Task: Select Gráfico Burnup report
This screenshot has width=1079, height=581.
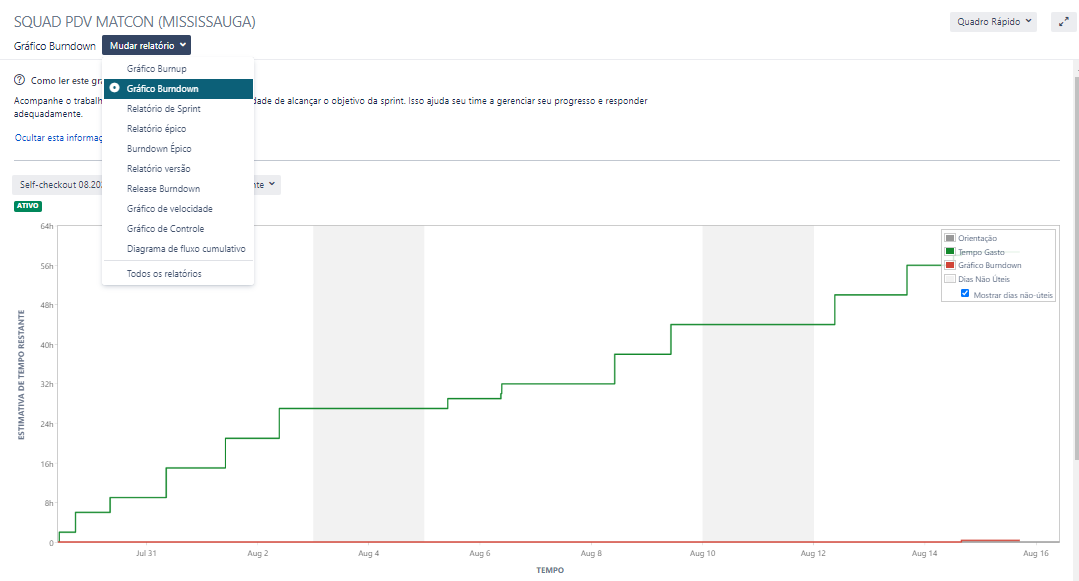Action: [x=157, y=68]
